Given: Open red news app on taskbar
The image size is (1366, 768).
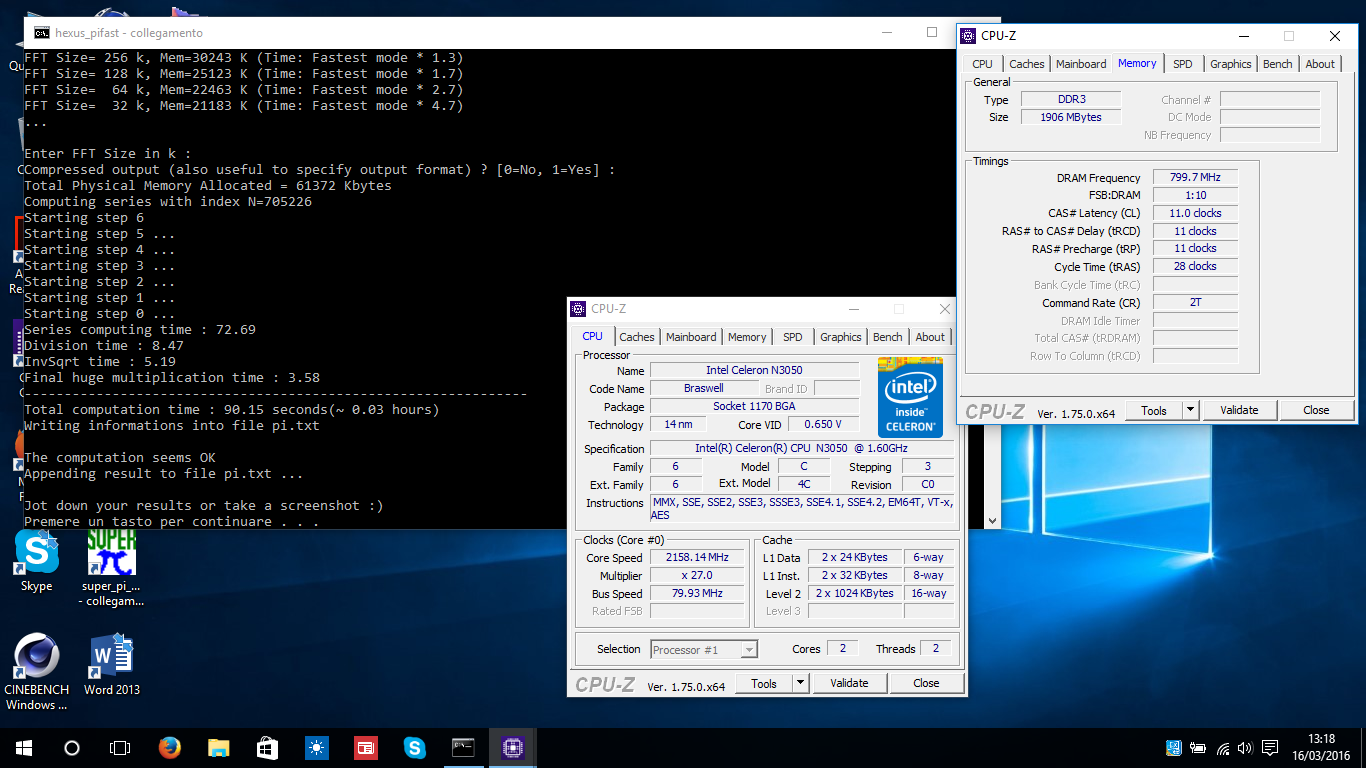Looking at the screenshot, I should tap(365, 748).
